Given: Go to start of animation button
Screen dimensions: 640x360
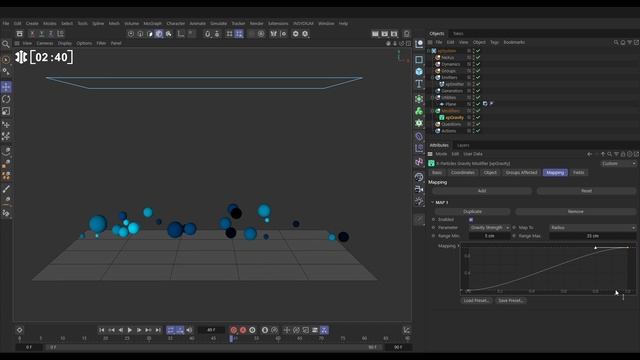Looking at the screenshot, I should click(x=102, y=330).
